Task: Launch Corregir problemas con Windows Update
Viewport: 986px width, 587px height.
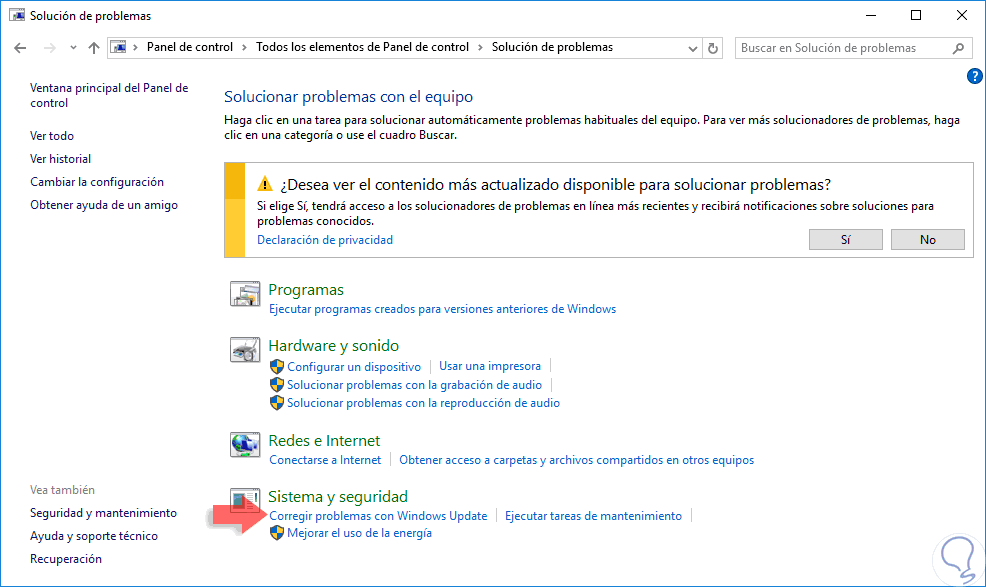Action: click(378, 516)
